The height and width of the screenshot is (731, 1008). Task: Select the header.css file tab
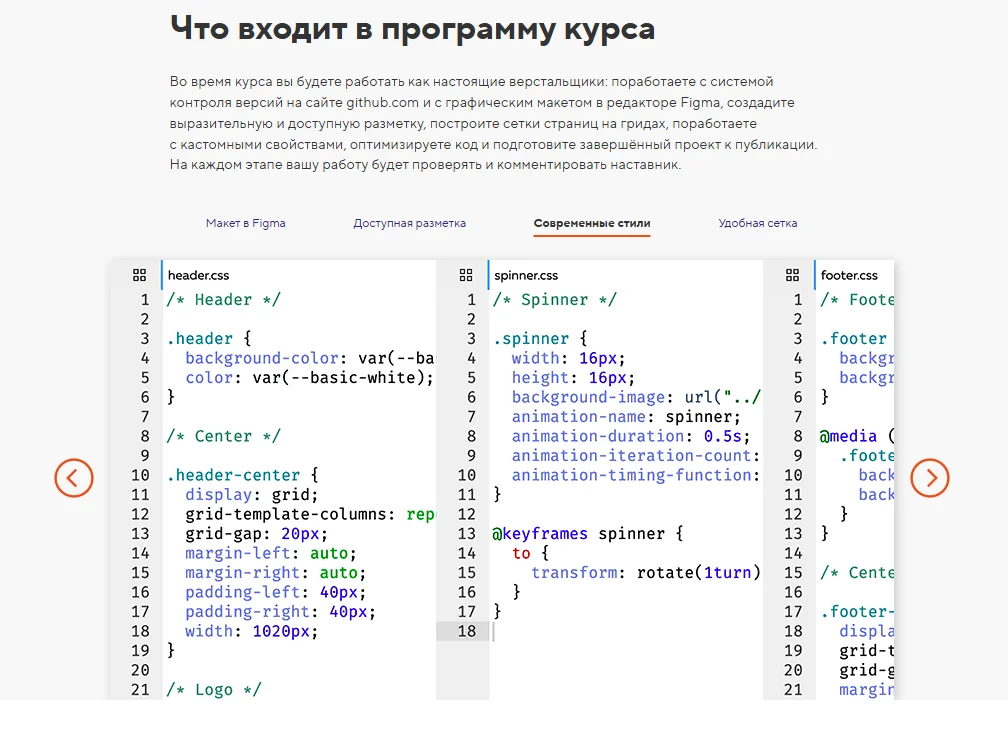(x=198, y=275)
